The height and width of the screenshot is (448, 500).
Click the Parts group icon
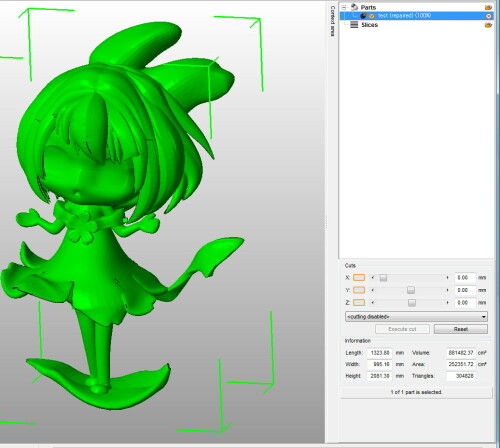pyautogui.click(x=354, y=7)
